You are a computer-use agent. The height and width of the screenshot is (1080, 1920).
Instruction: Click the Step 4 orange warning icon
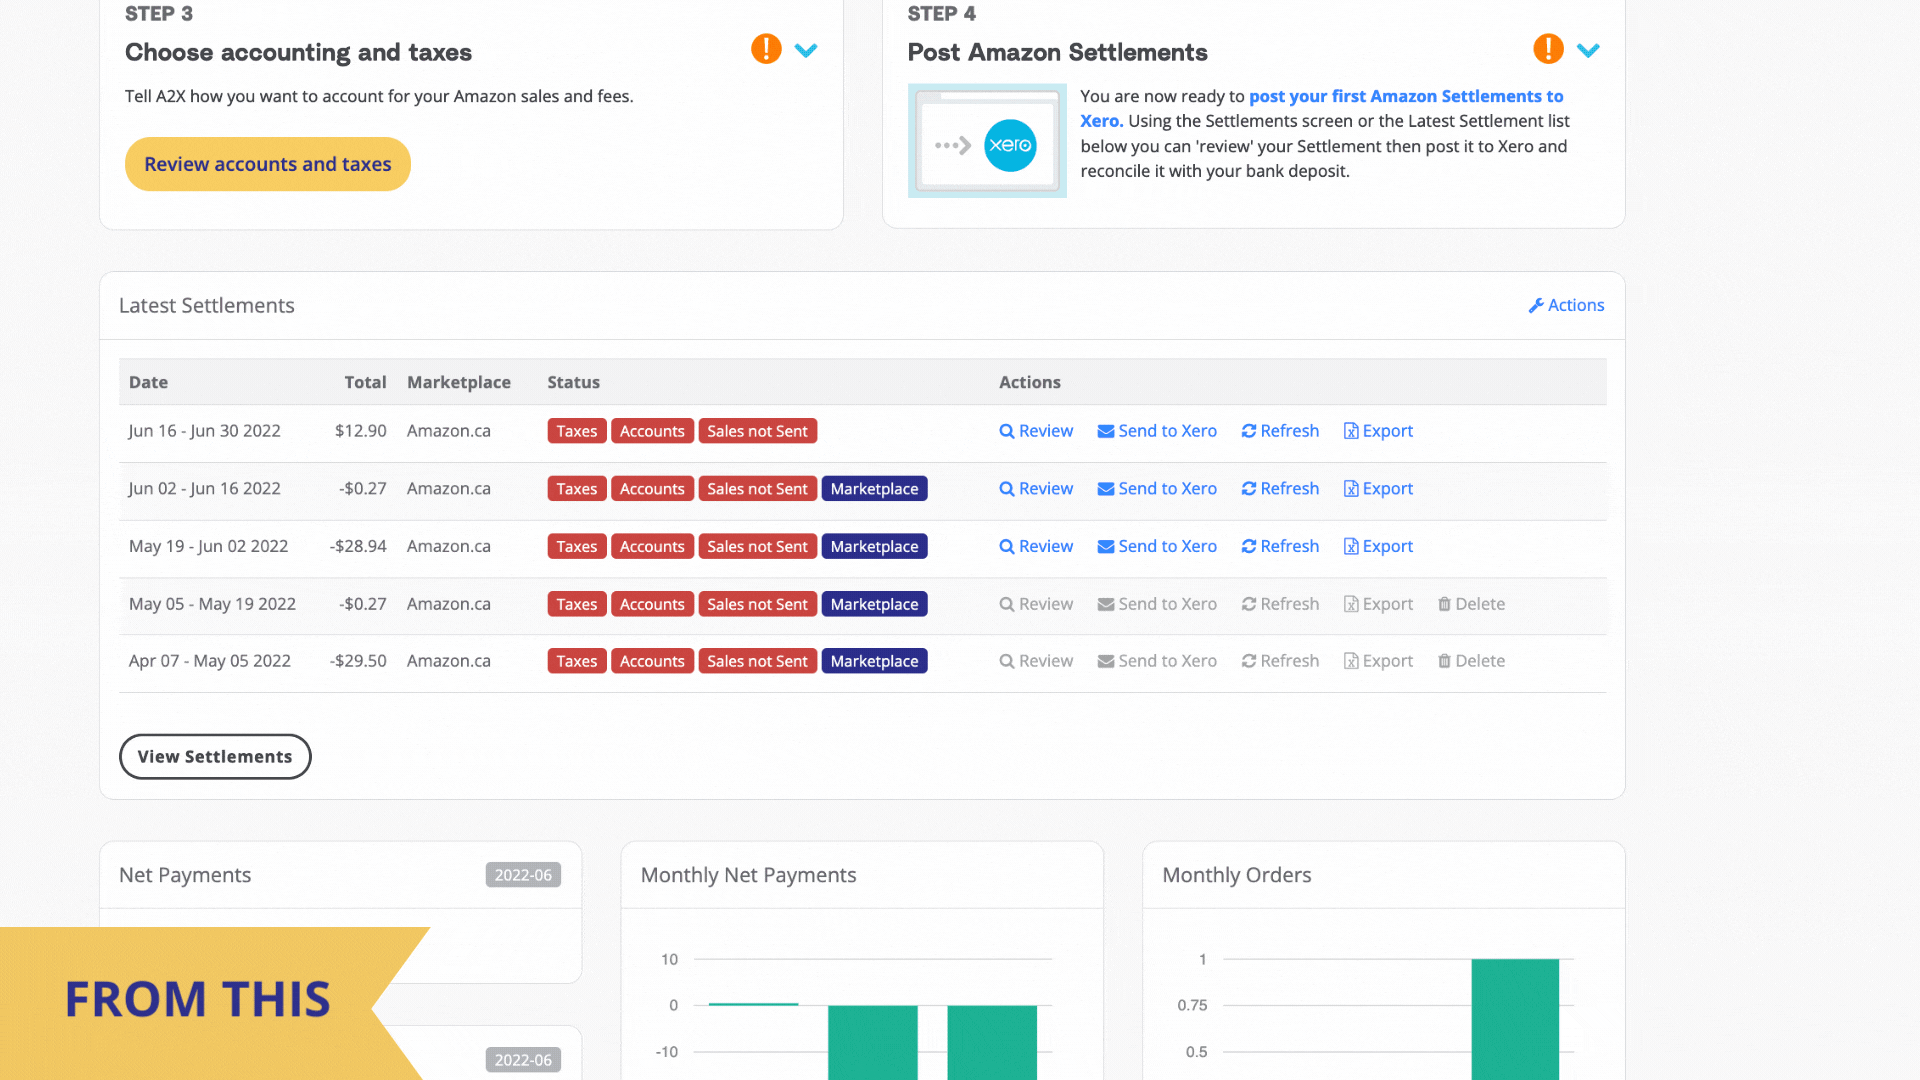(1548, 48)
